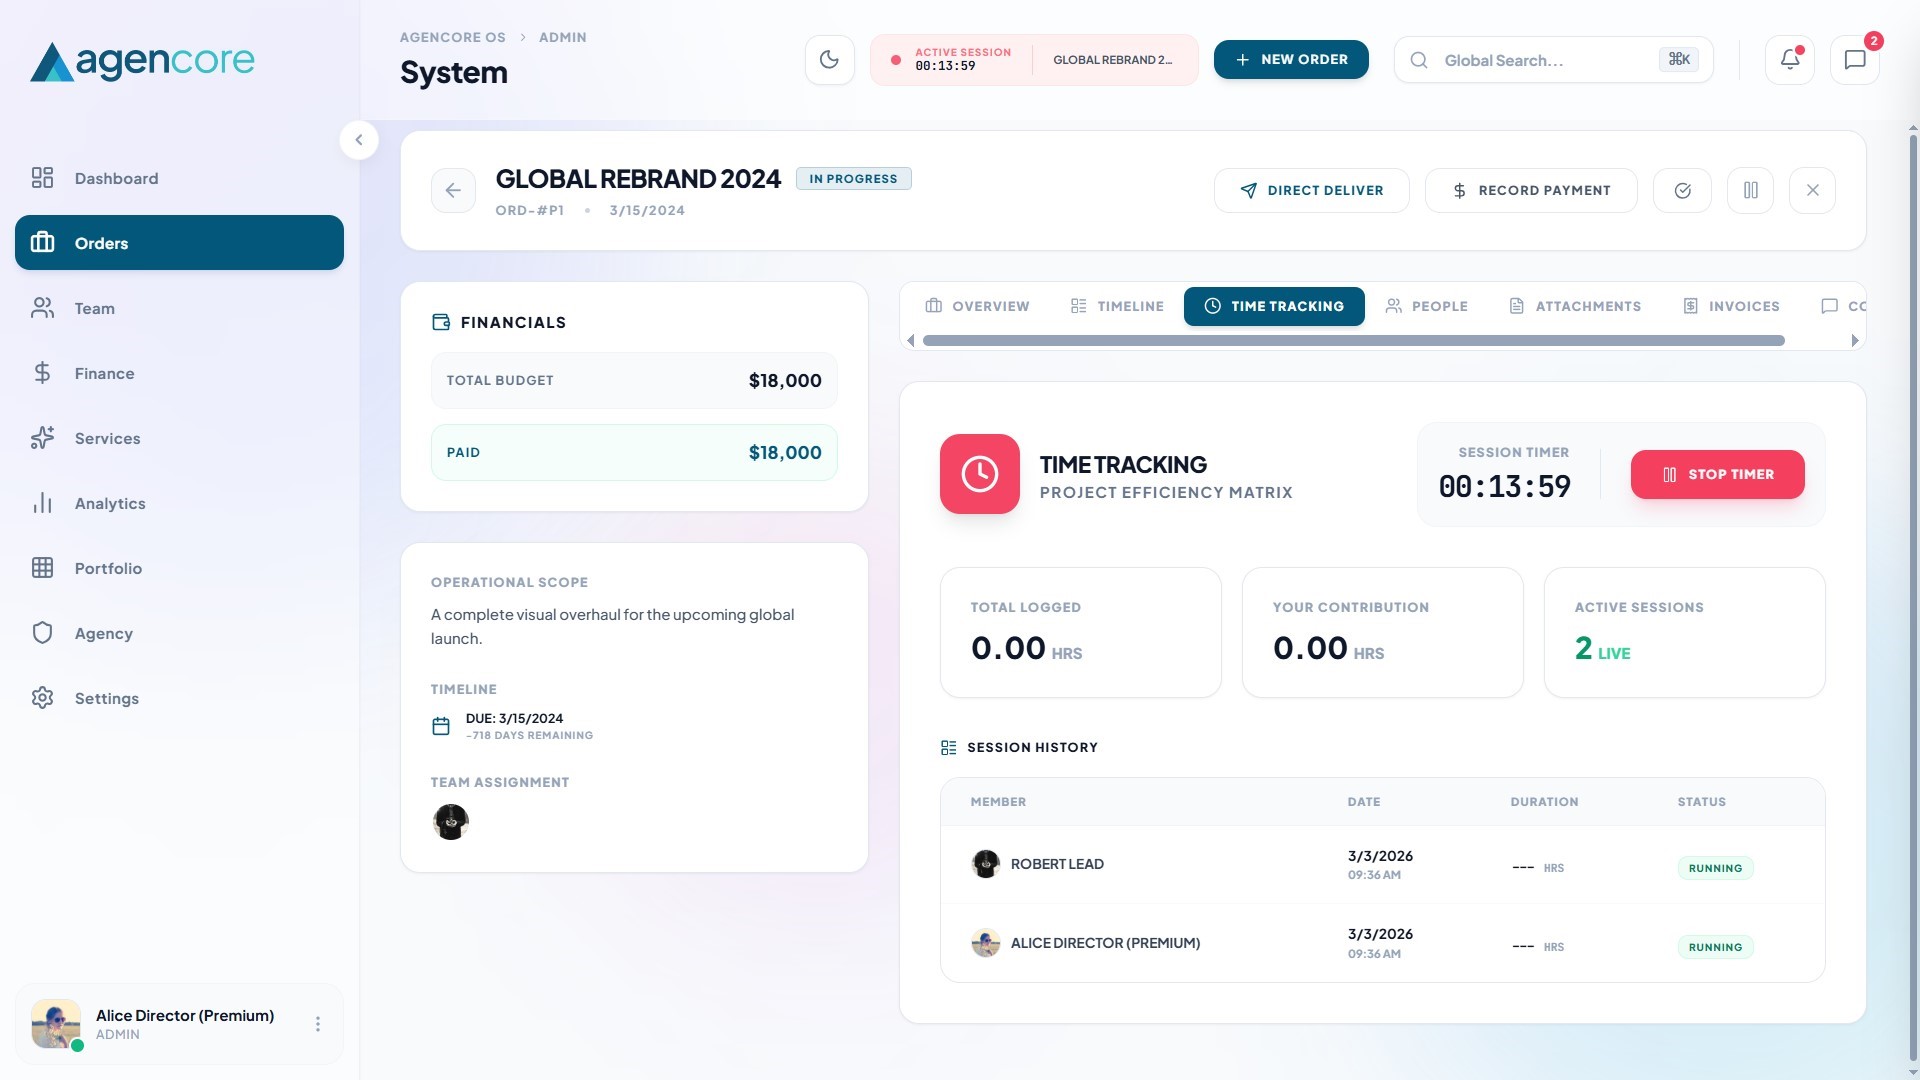This screenshot has height=1080, width=1920.
Task: Open the Invoices tab
Action: [x=1732, y=306]
